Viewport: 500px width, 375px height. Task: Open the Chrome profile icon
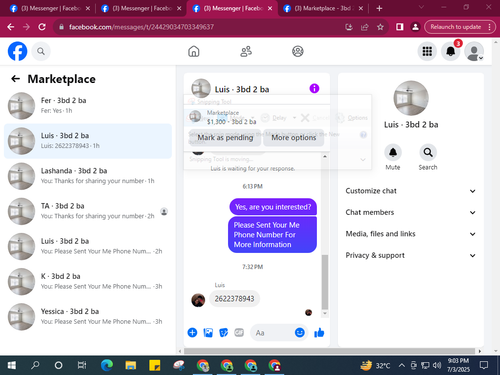pos(415,27)
